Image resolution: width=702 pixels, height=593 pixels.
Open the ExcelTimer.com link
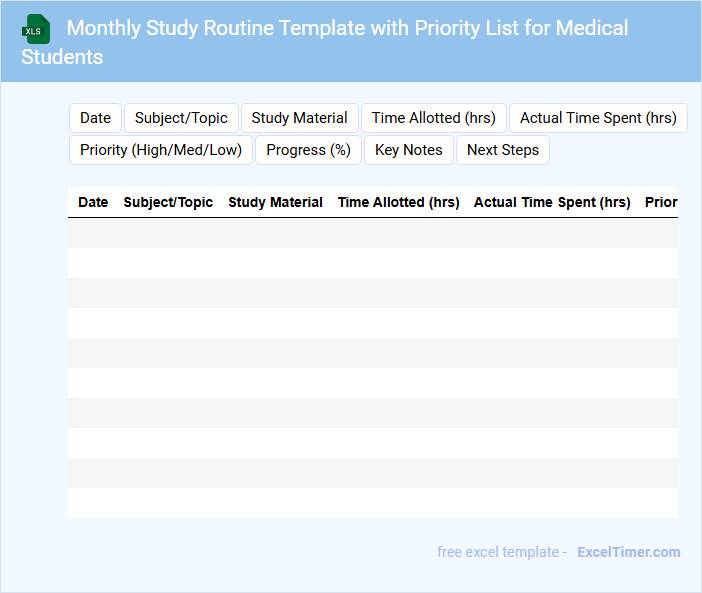[x=628, y=552]
